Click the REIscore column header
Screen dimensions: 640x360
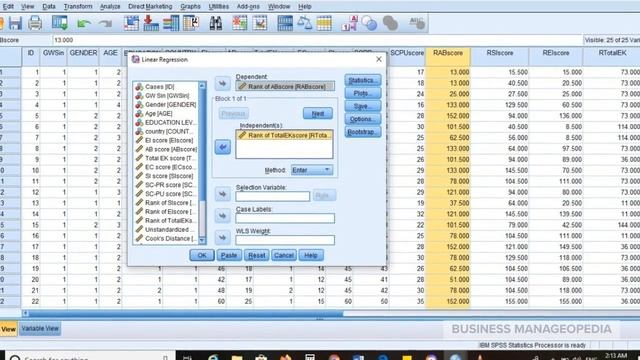tap(556, 57)
